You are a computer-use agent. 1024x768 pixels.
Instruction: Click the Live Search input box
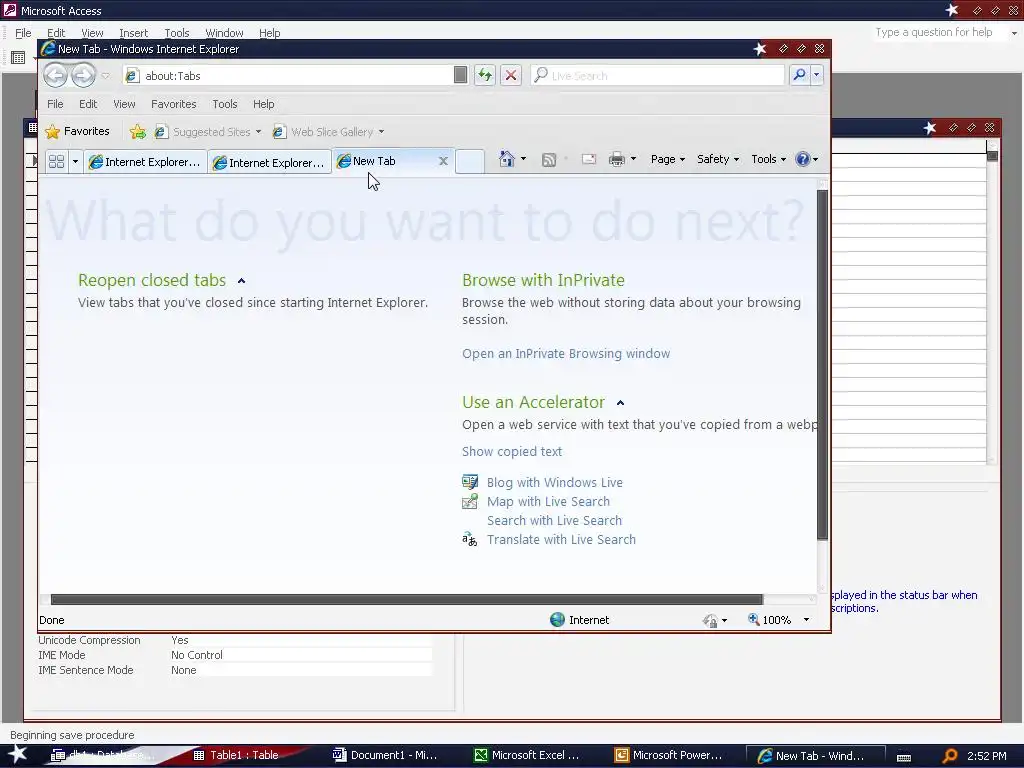[x=657, y=76]
